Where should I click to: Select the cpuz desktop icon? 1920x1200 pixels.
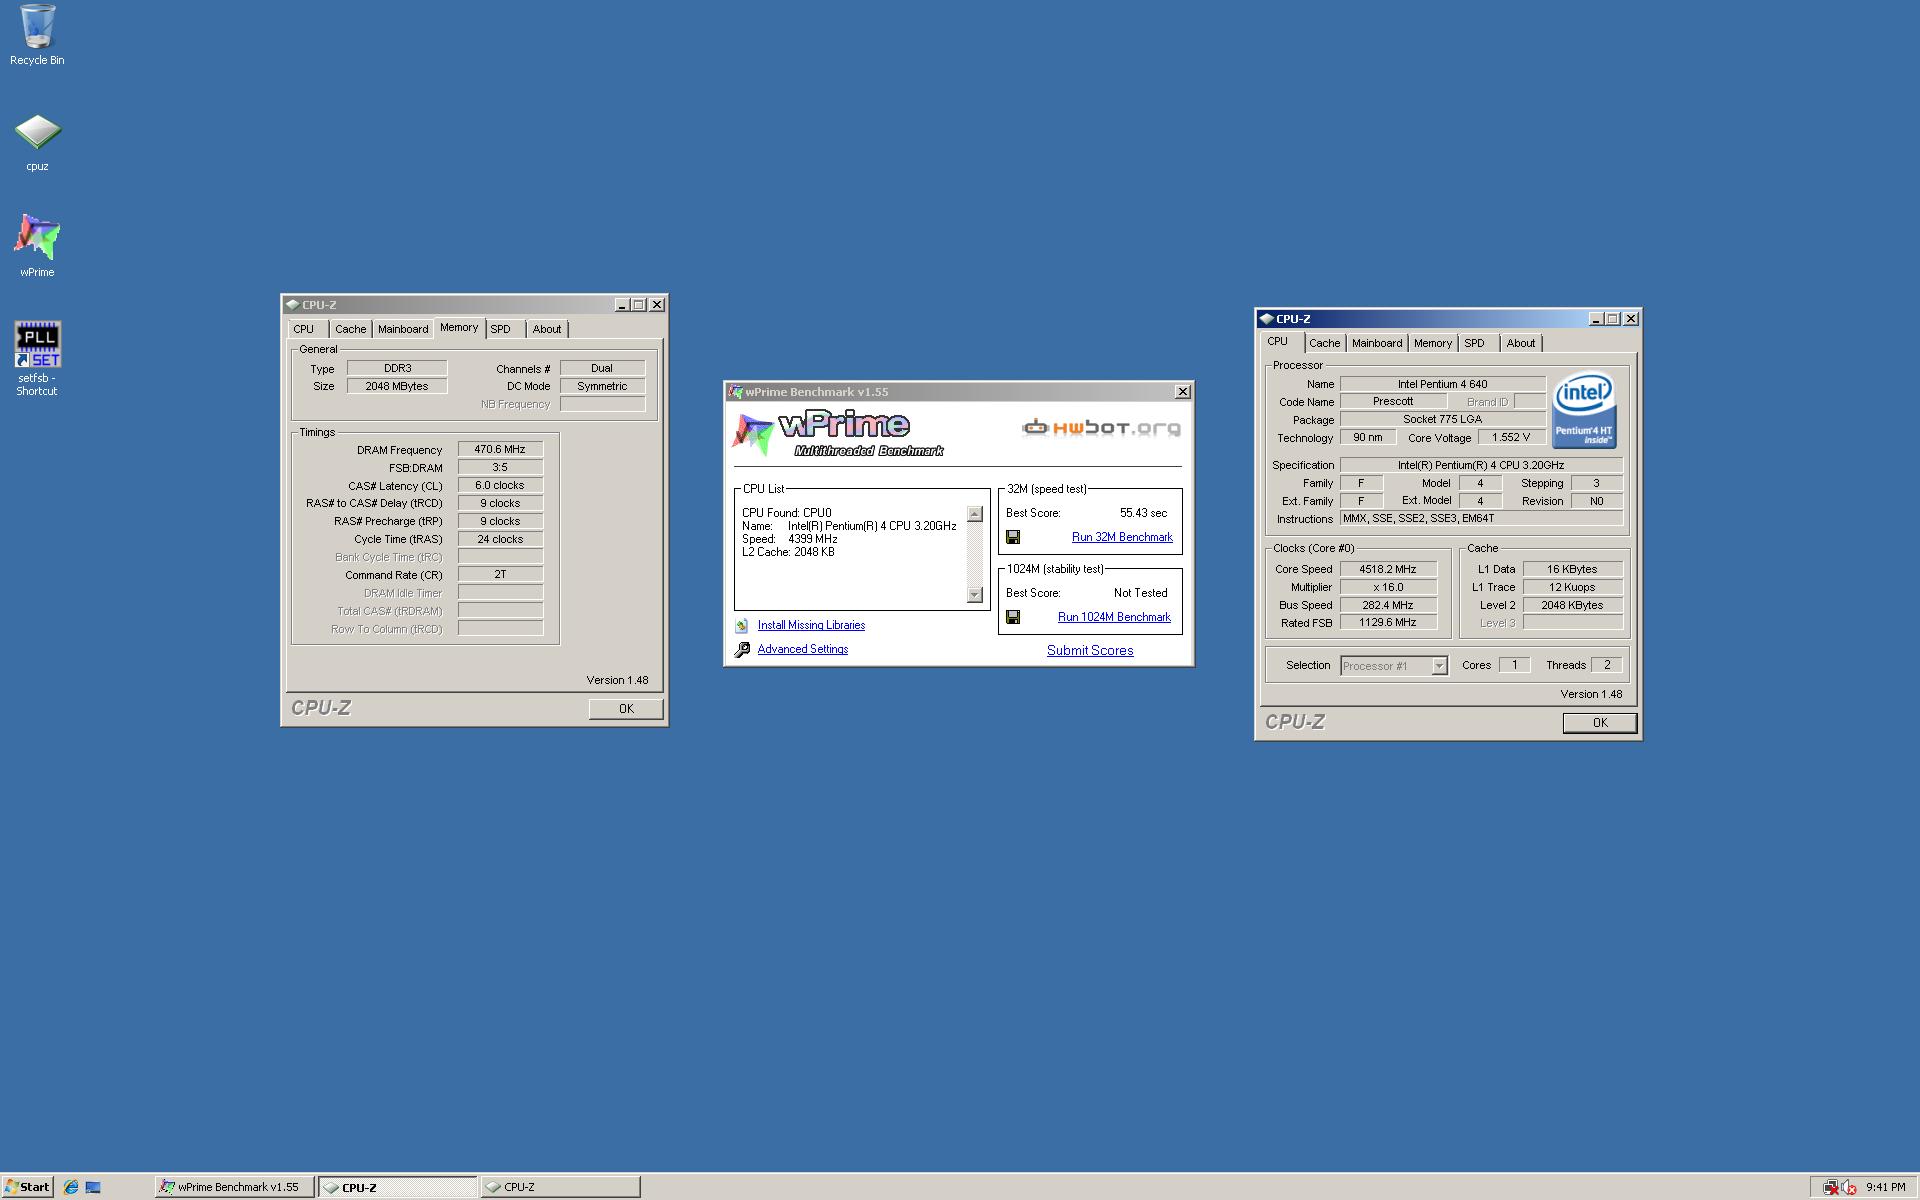point(37,142)
